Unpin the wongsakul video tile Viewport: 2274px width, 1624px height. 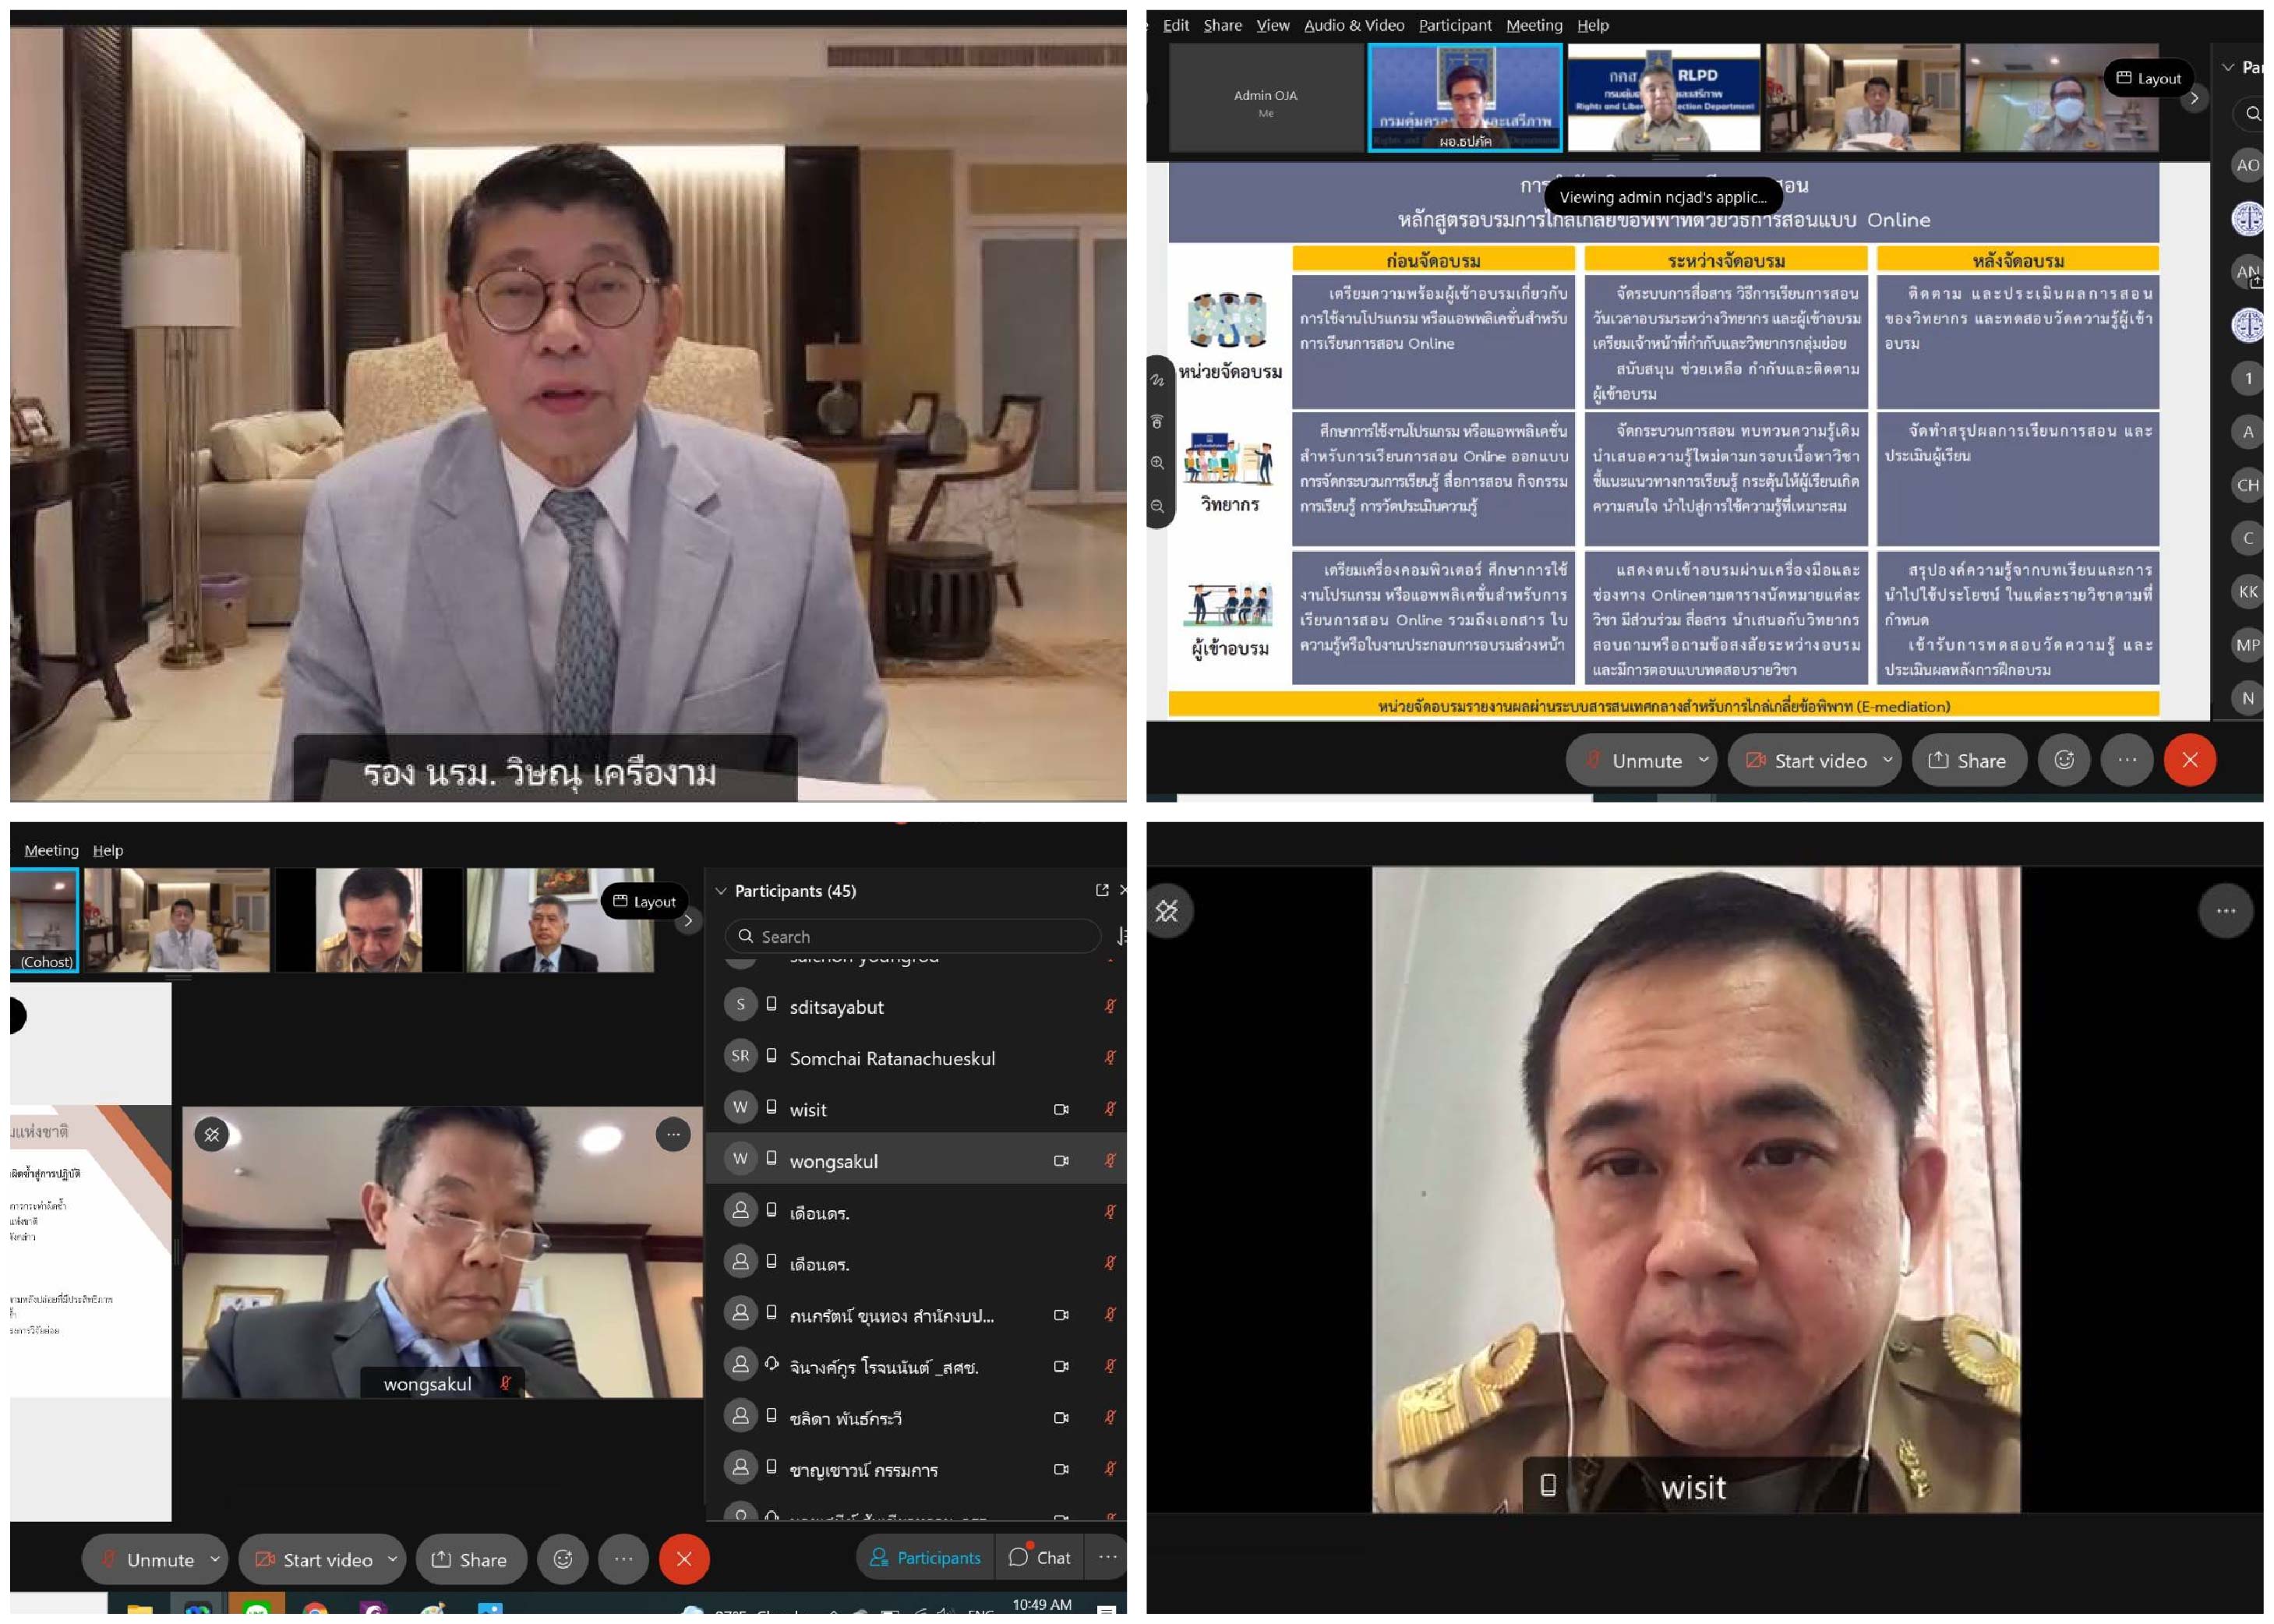(x=212, y=1134)
